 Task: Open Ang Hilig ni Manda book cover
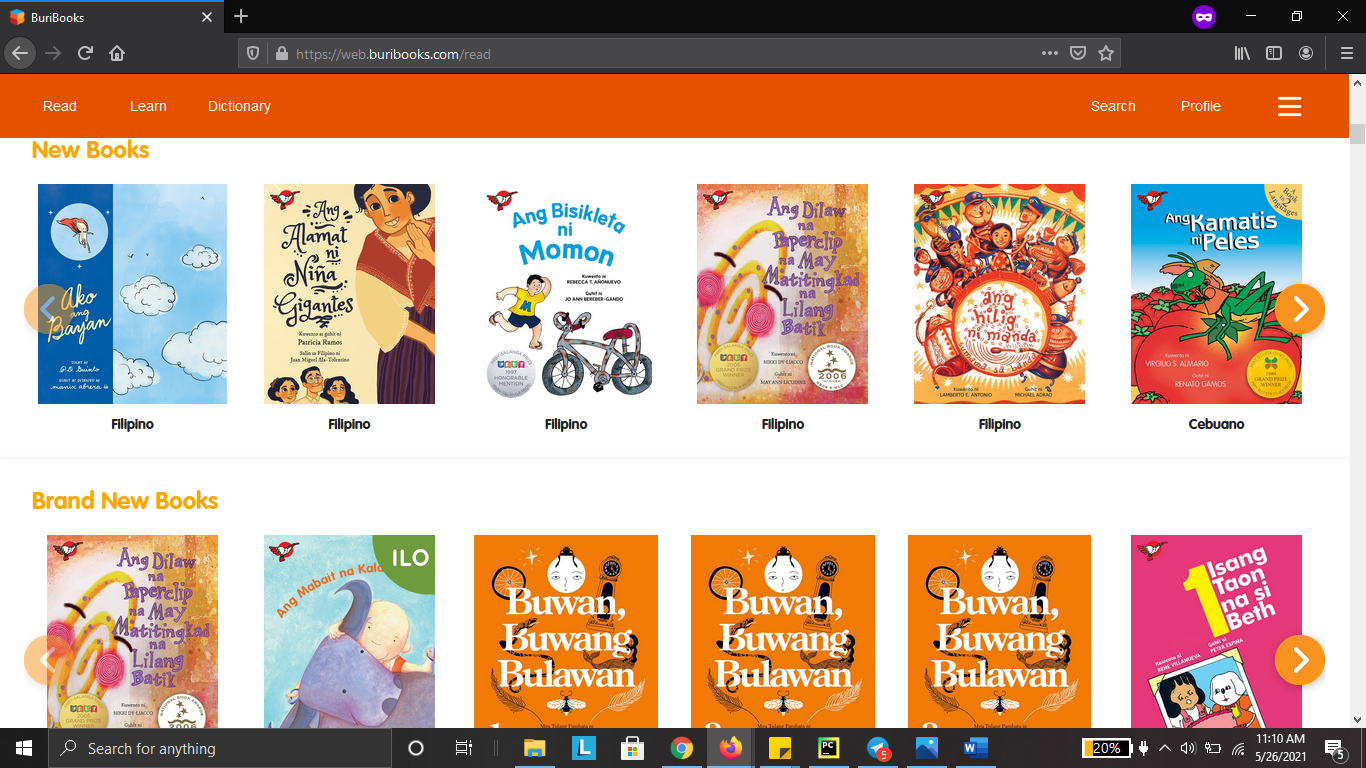1000,294
